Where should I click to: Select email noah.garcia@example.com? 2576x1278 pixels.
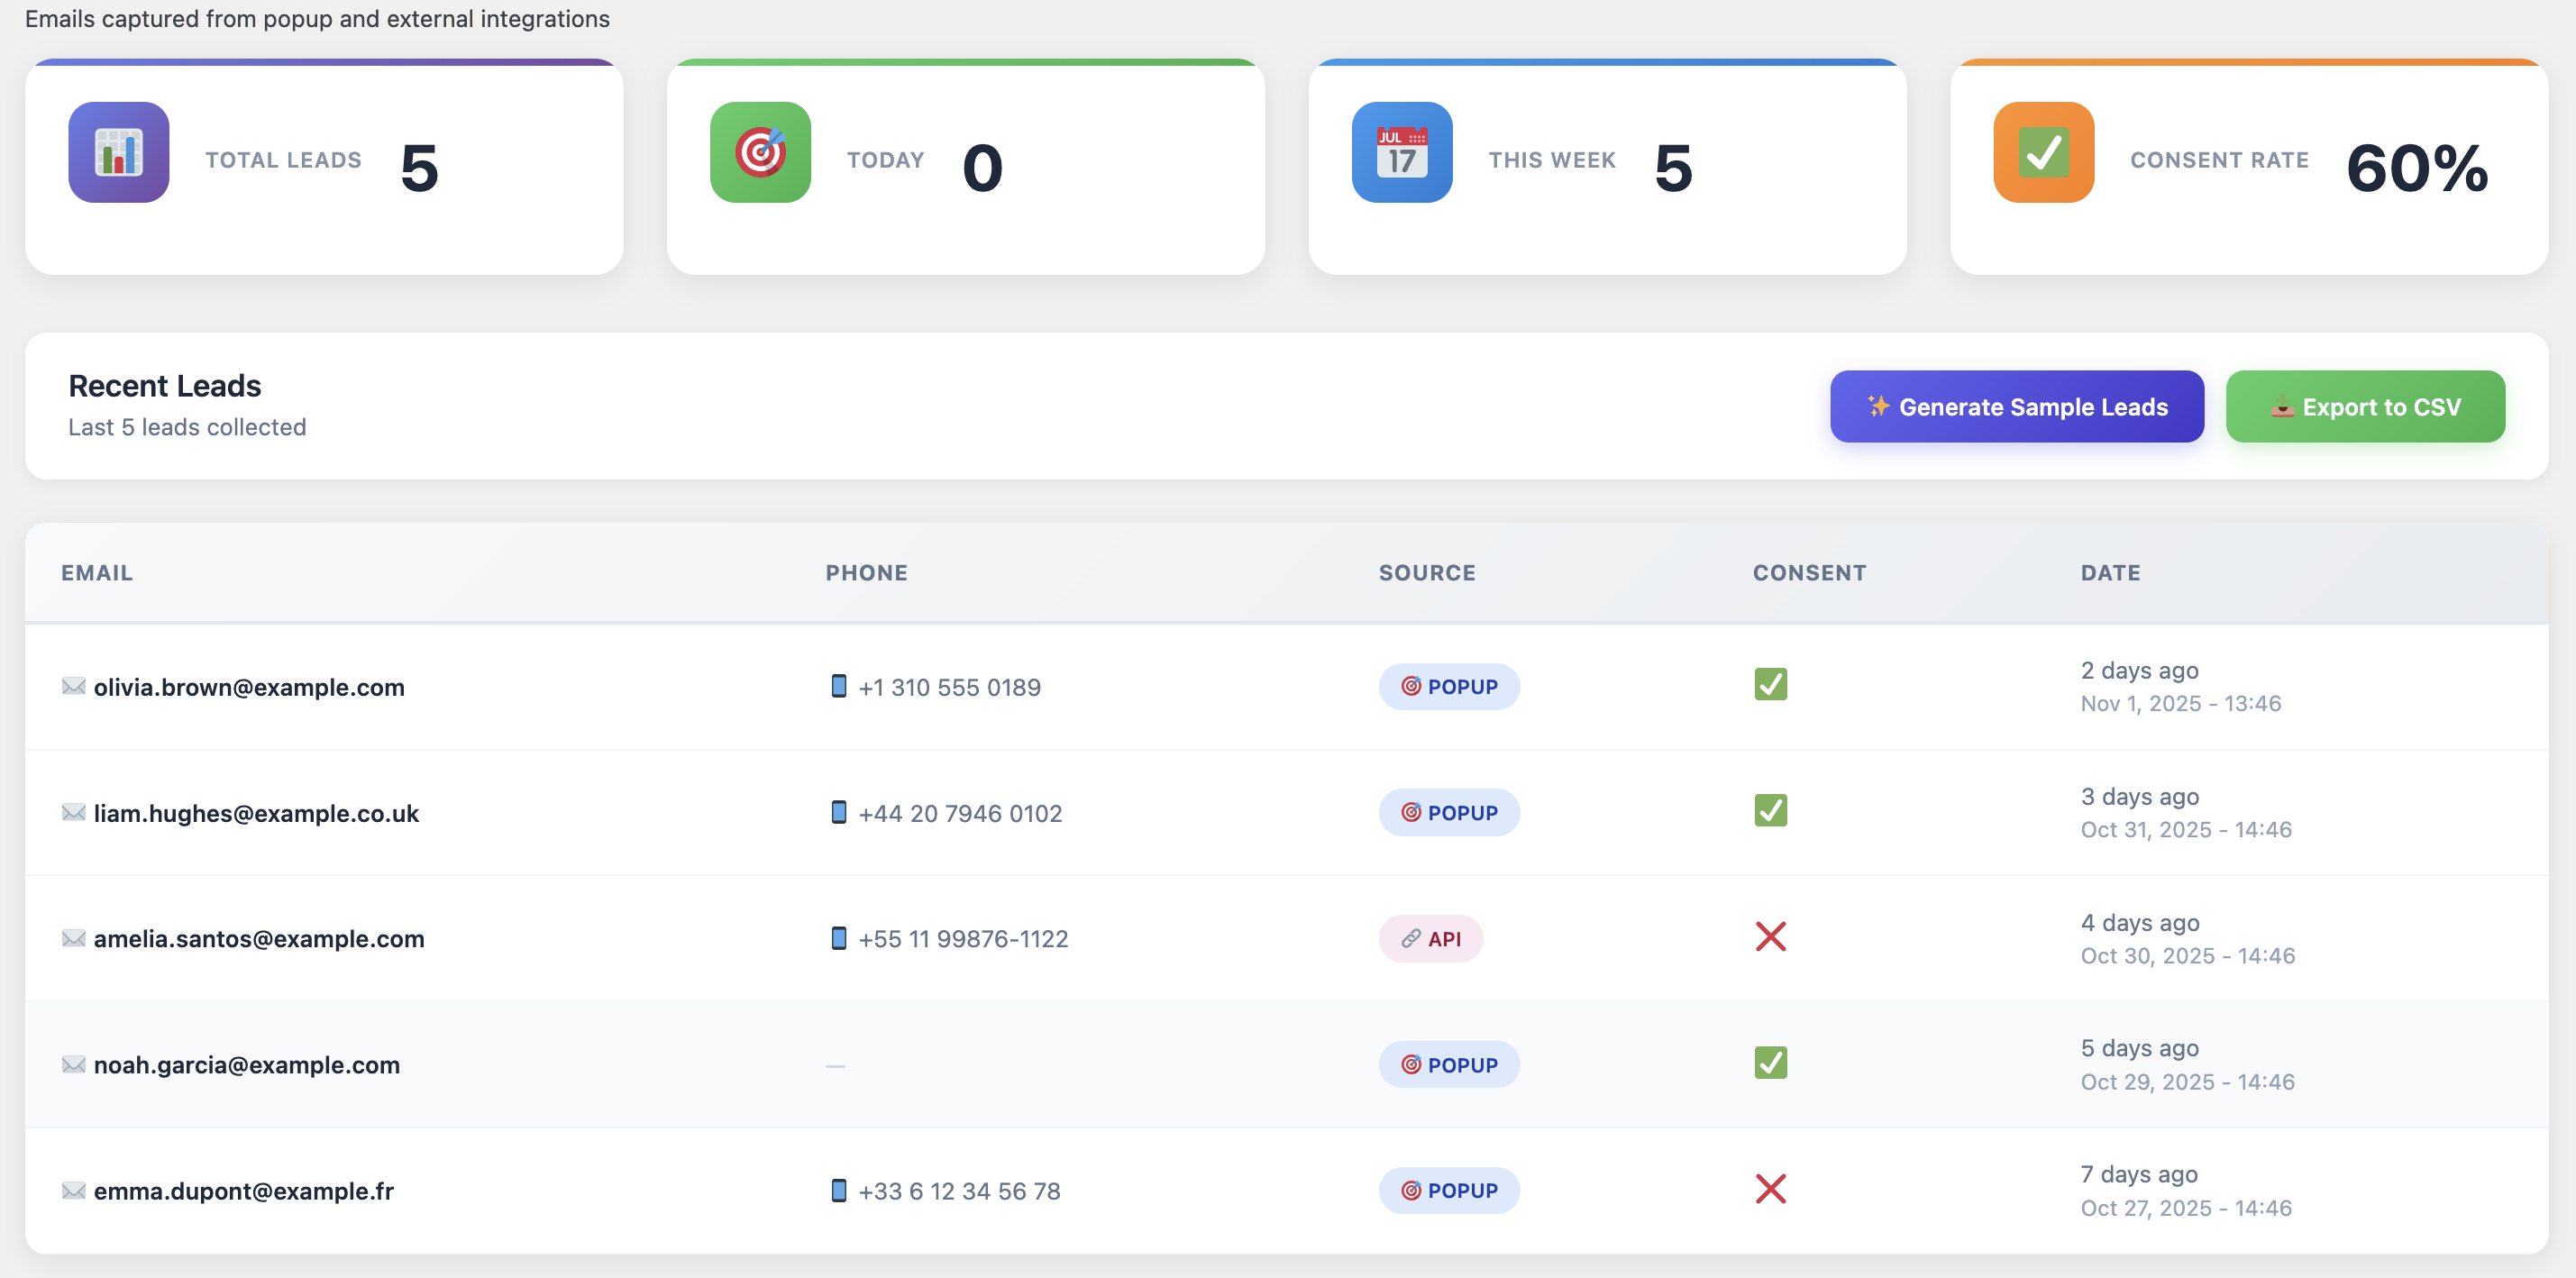coord(247,1065)
